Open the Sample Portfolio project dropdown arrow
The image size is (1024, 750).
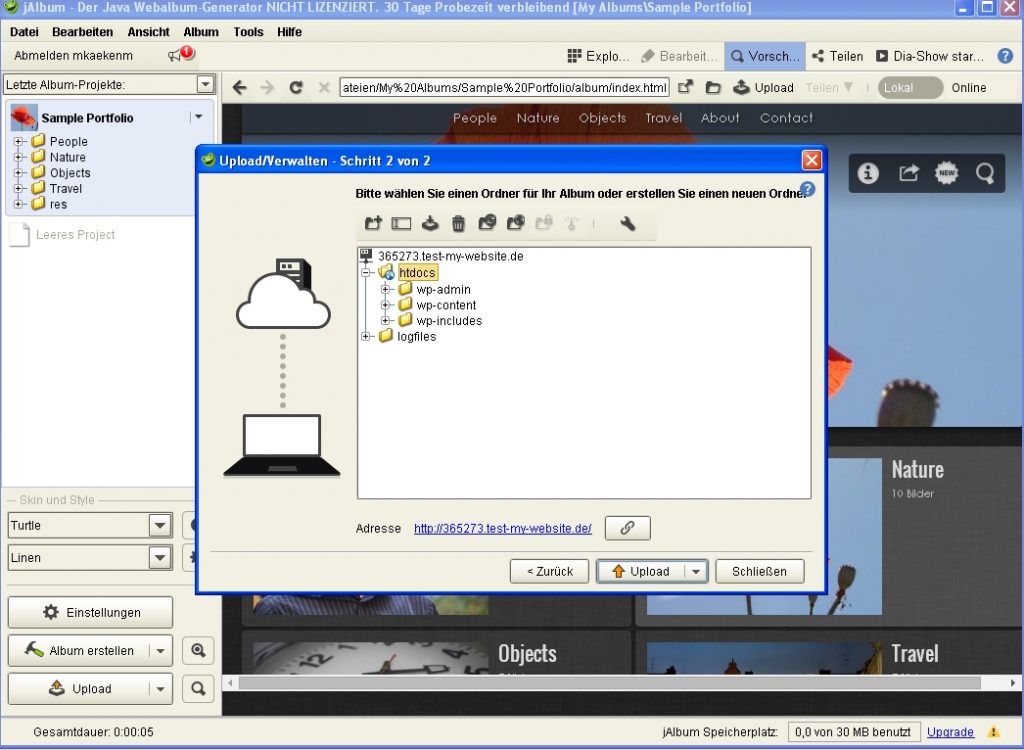[x=199, y=117]
